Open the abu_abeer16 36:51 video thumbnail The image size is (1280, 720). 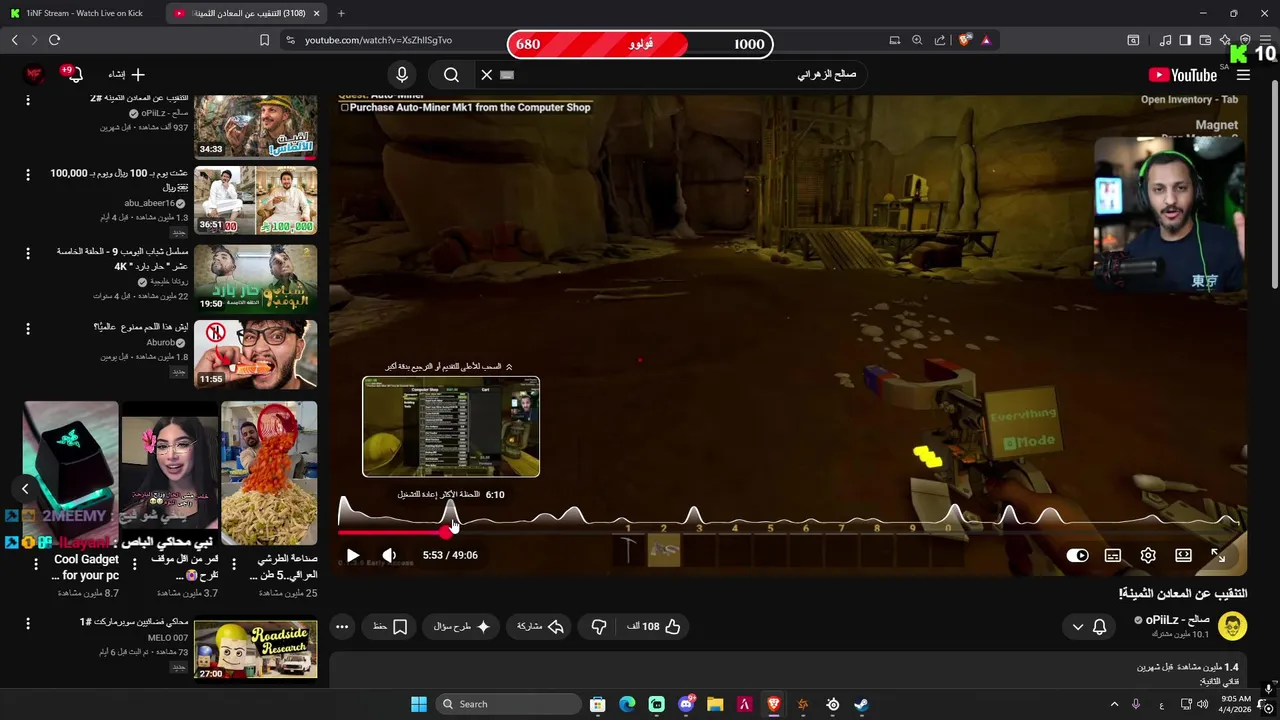click(255, 200)
